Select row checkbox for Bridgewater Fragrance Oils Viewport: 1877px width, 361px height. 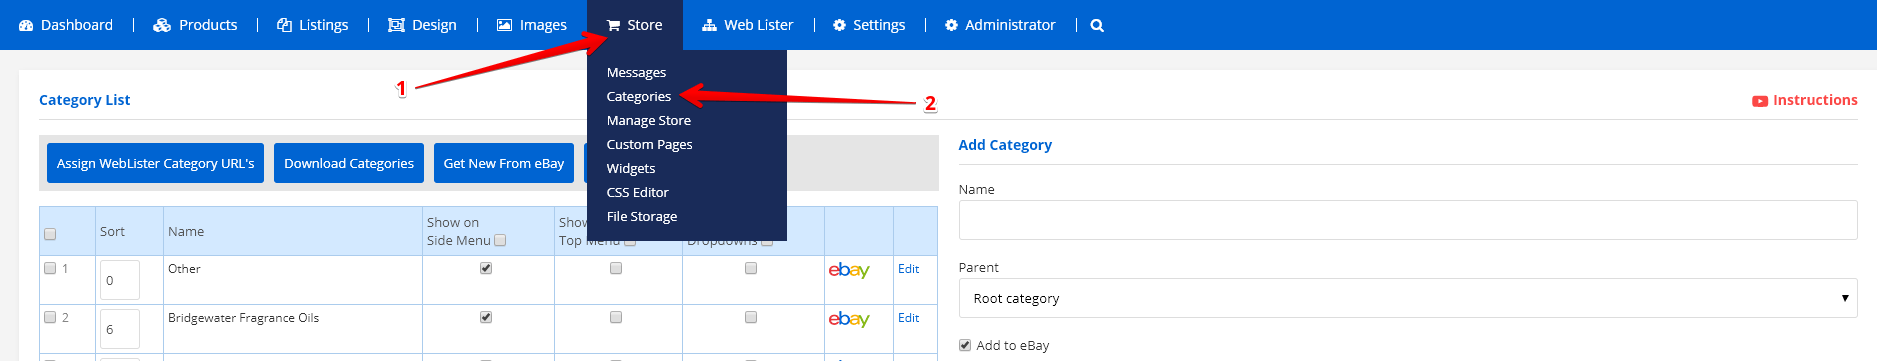click(50, 317)
